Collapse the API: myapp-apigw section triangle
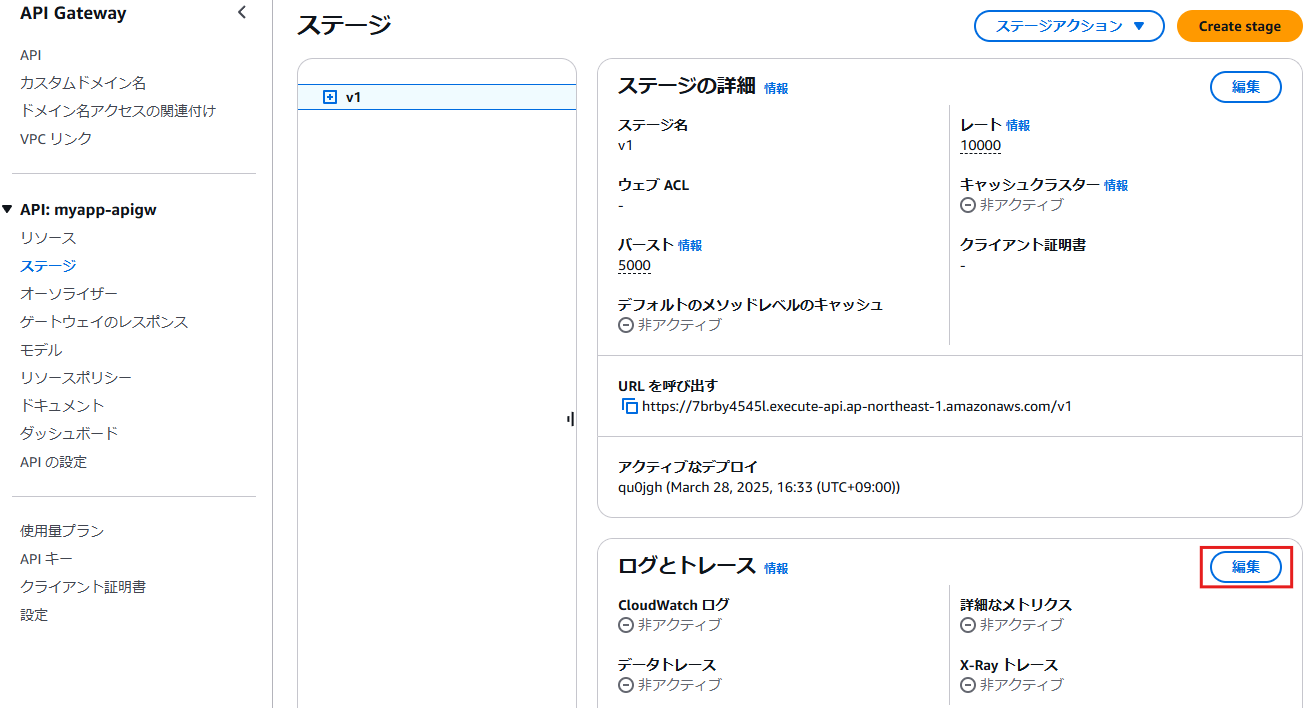 point(8,209)
